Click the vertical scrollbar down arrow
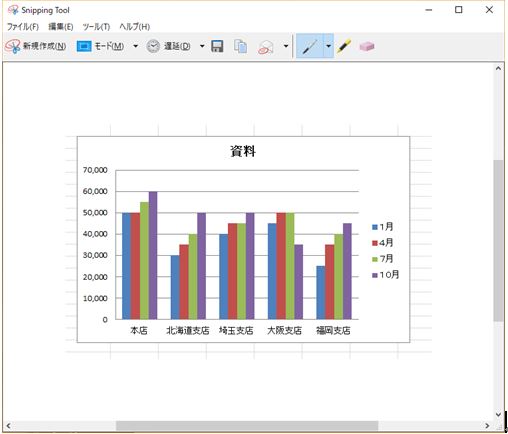The width and height of the screenshot is (508, 434). [498, 414]
